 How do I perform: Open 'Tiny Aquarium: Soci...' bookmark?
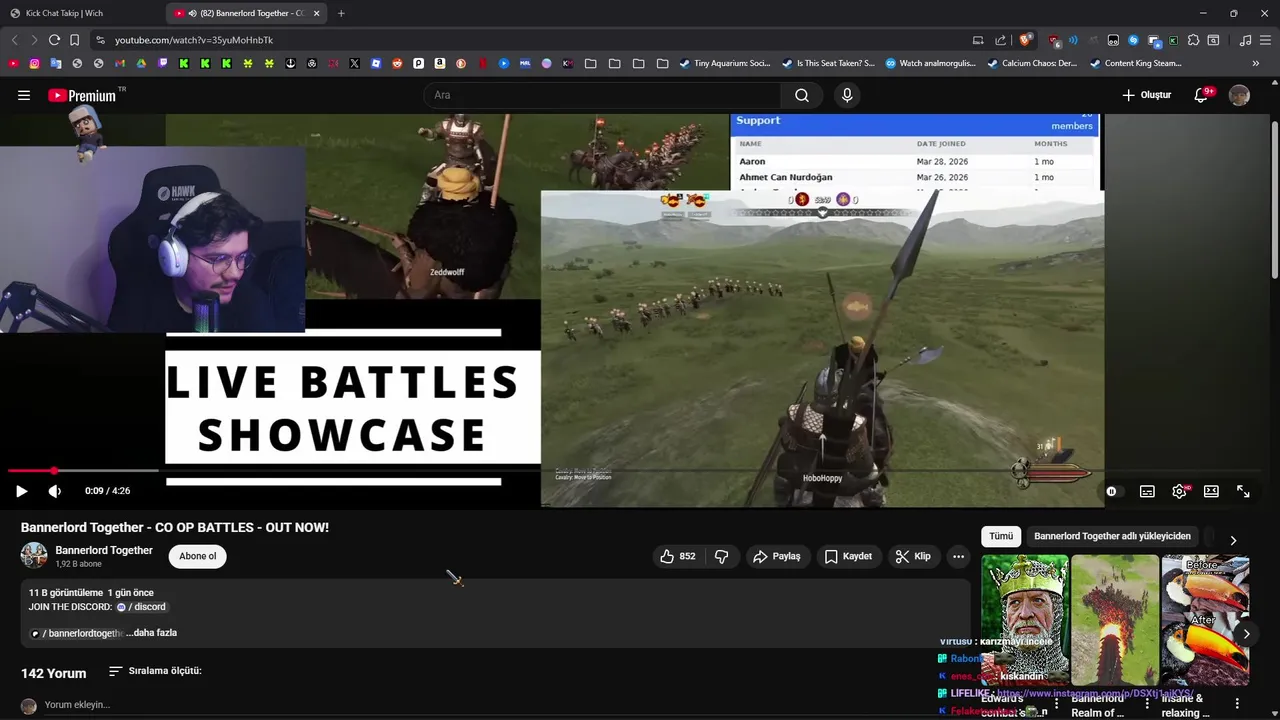[x=724, y=63]
